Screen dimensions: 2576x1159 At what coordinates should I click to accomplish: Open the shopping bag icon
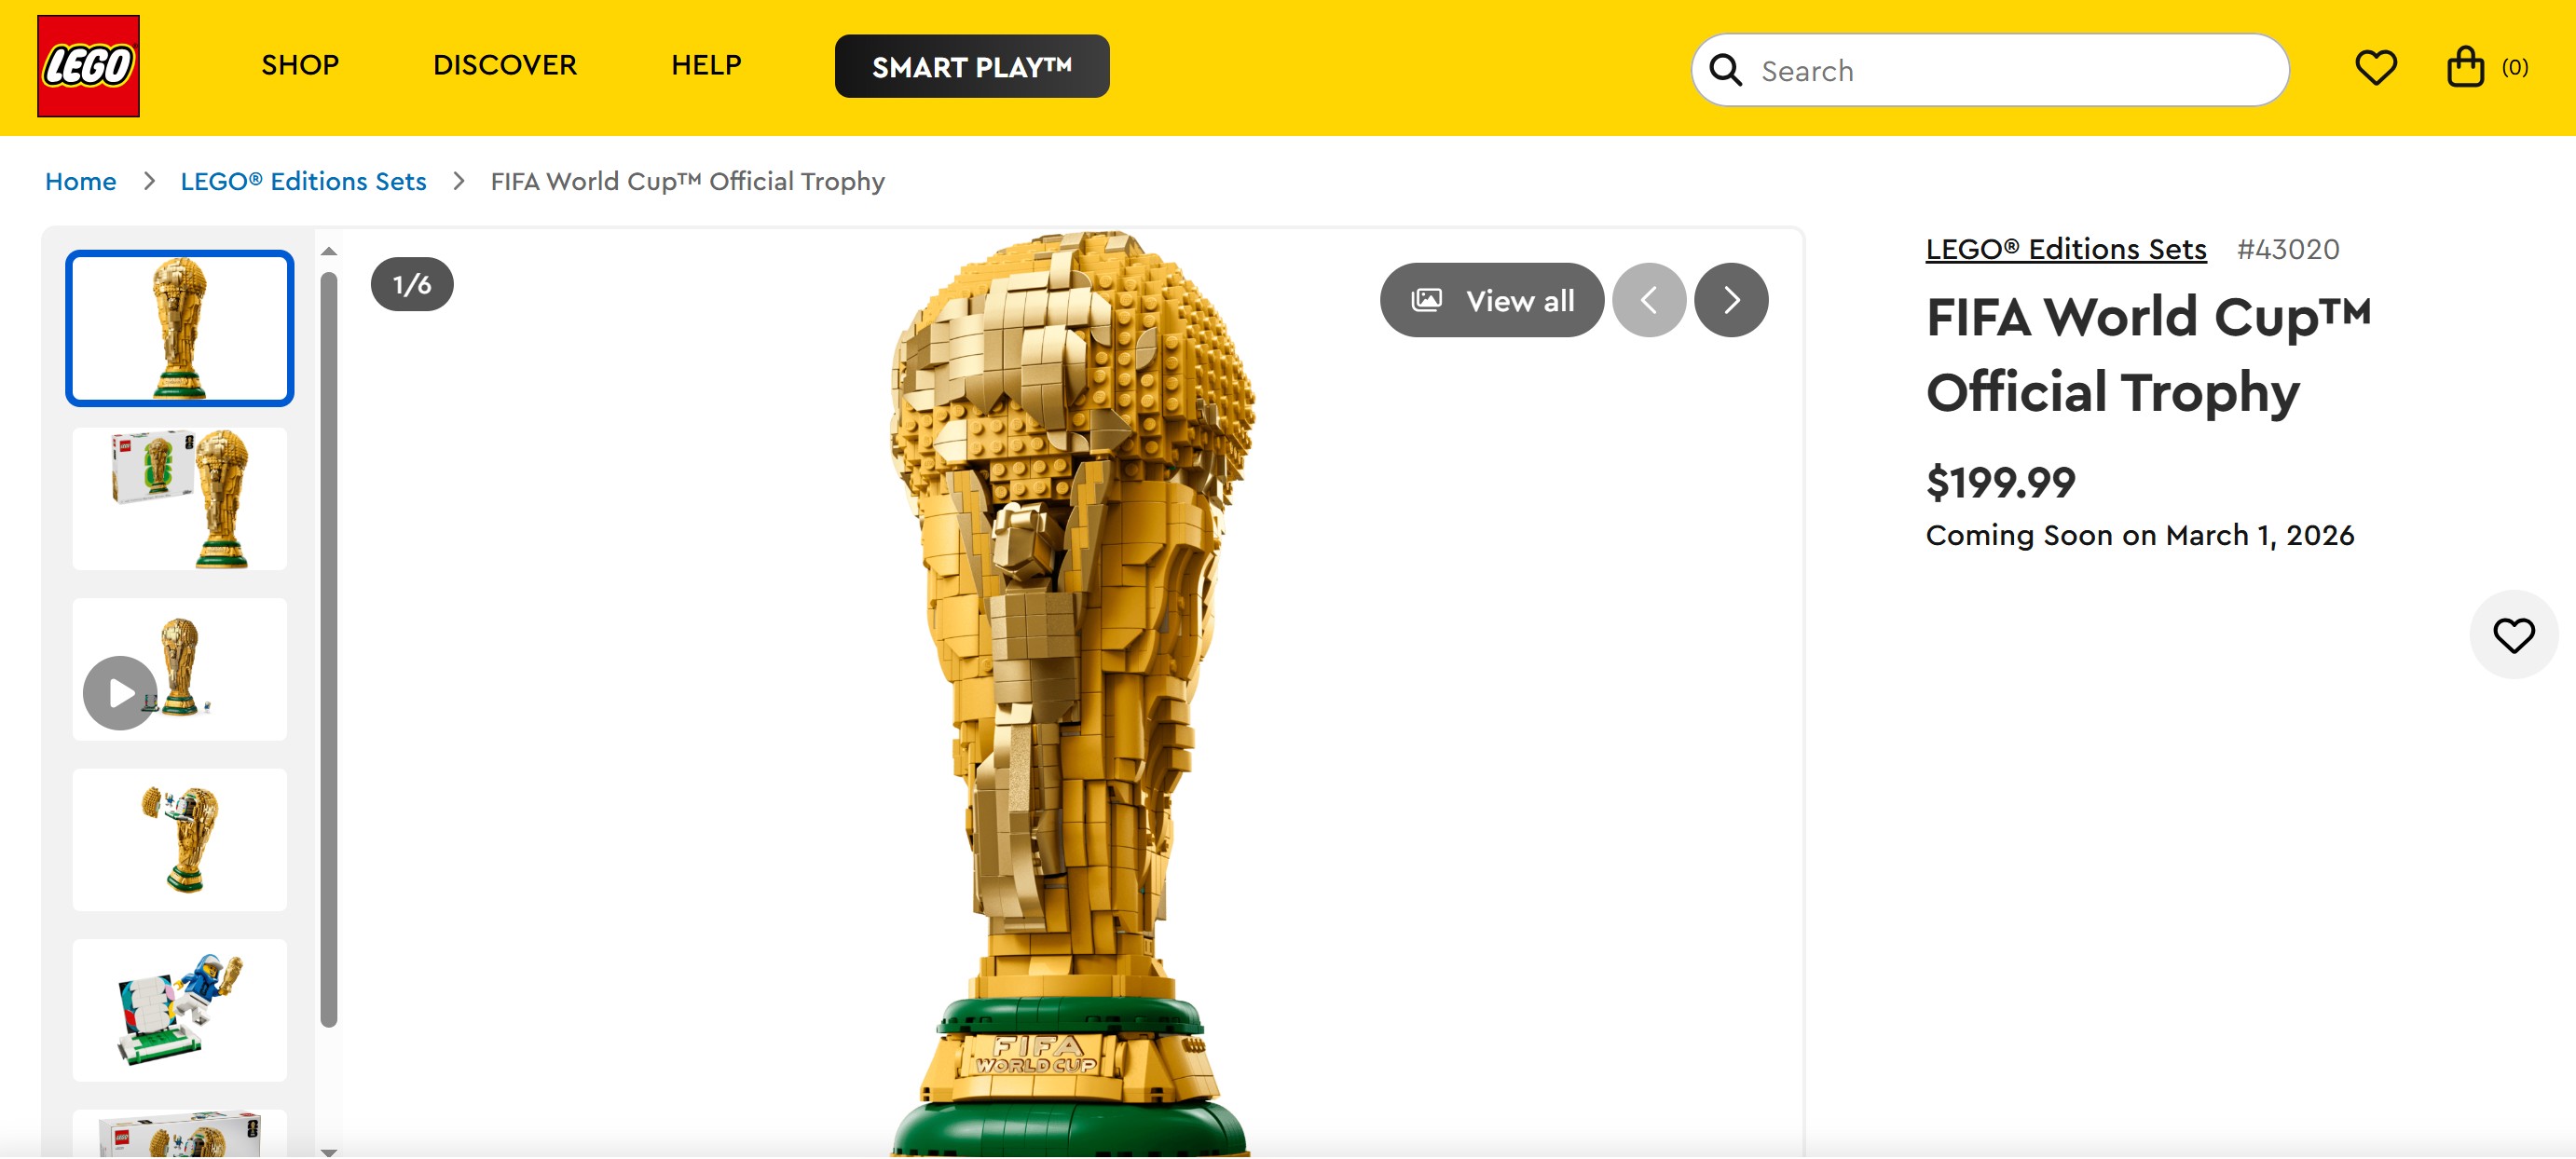(2465, 67)
